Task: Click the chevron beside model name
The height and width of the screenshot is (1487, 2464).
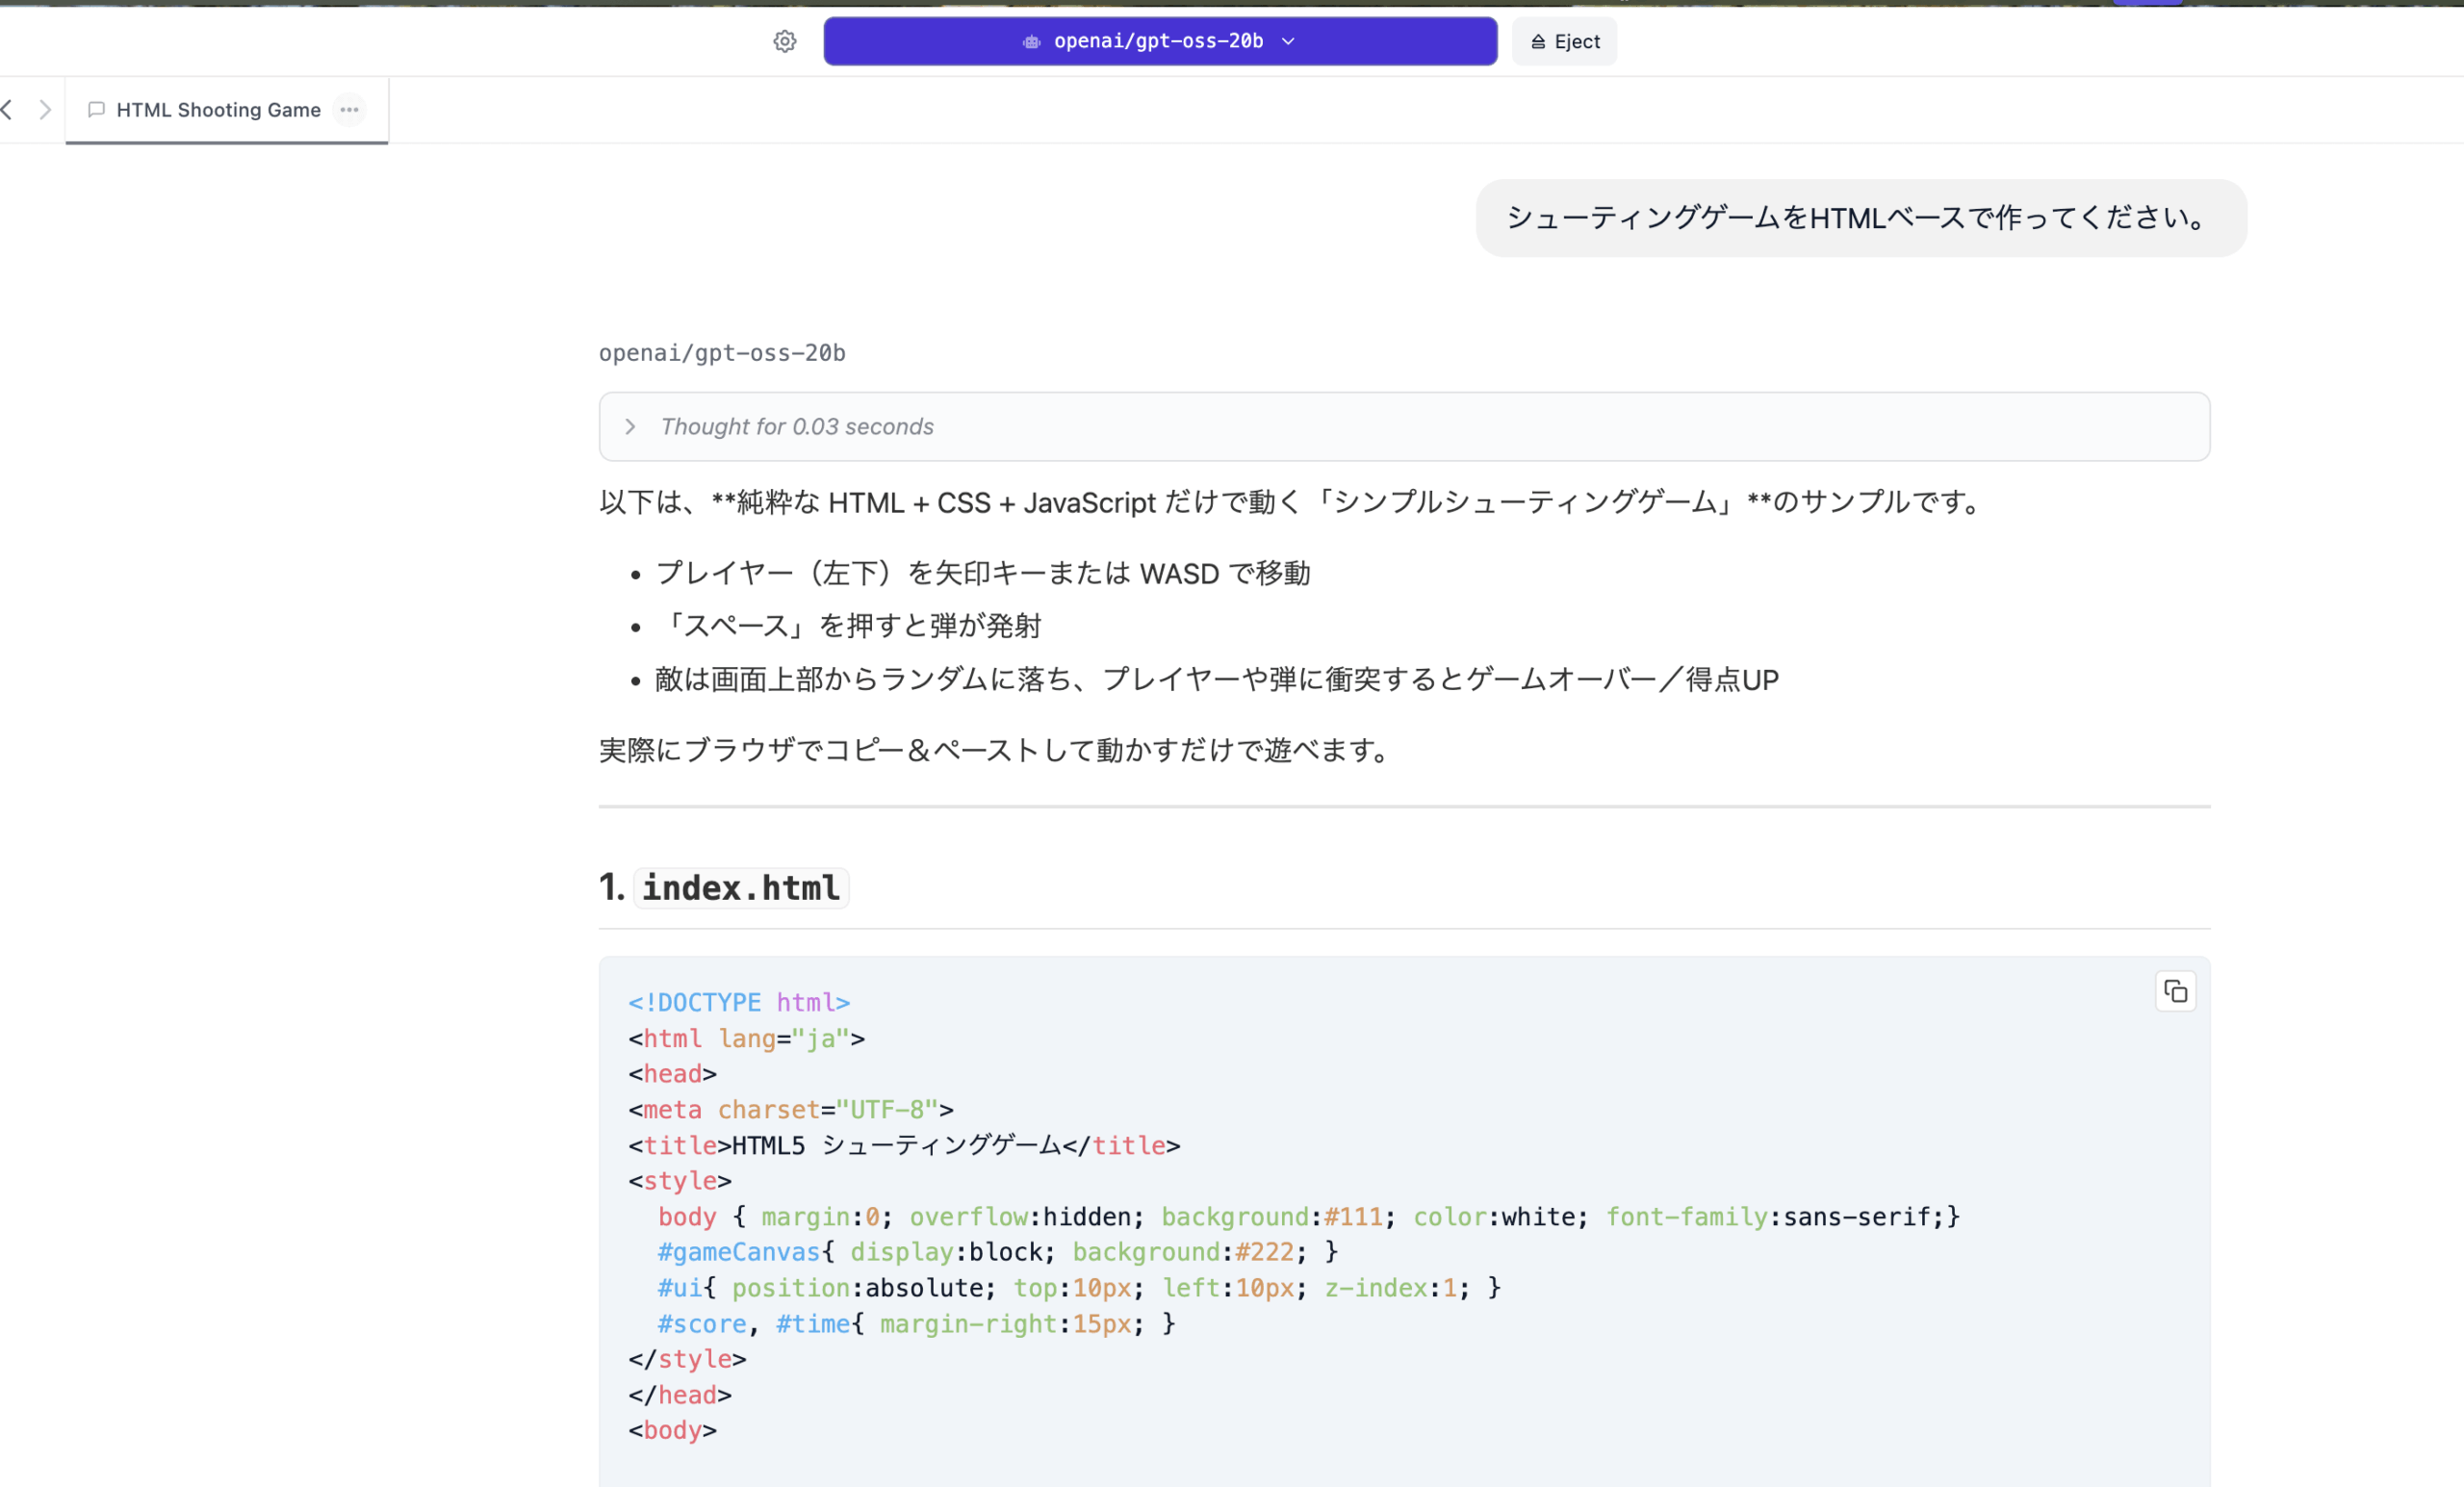Action: click(x=1288, y=41)
